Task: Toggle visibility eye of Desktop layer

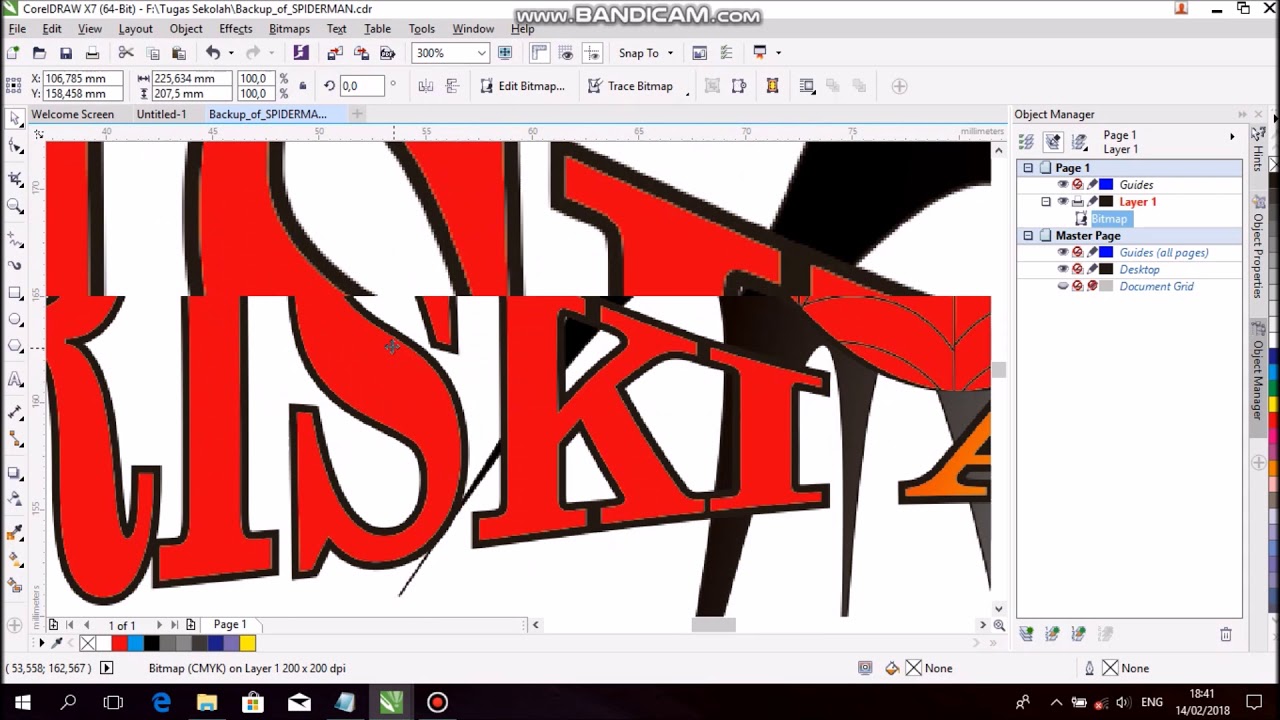Action: pyautogui.click(x=1063, y=269)
